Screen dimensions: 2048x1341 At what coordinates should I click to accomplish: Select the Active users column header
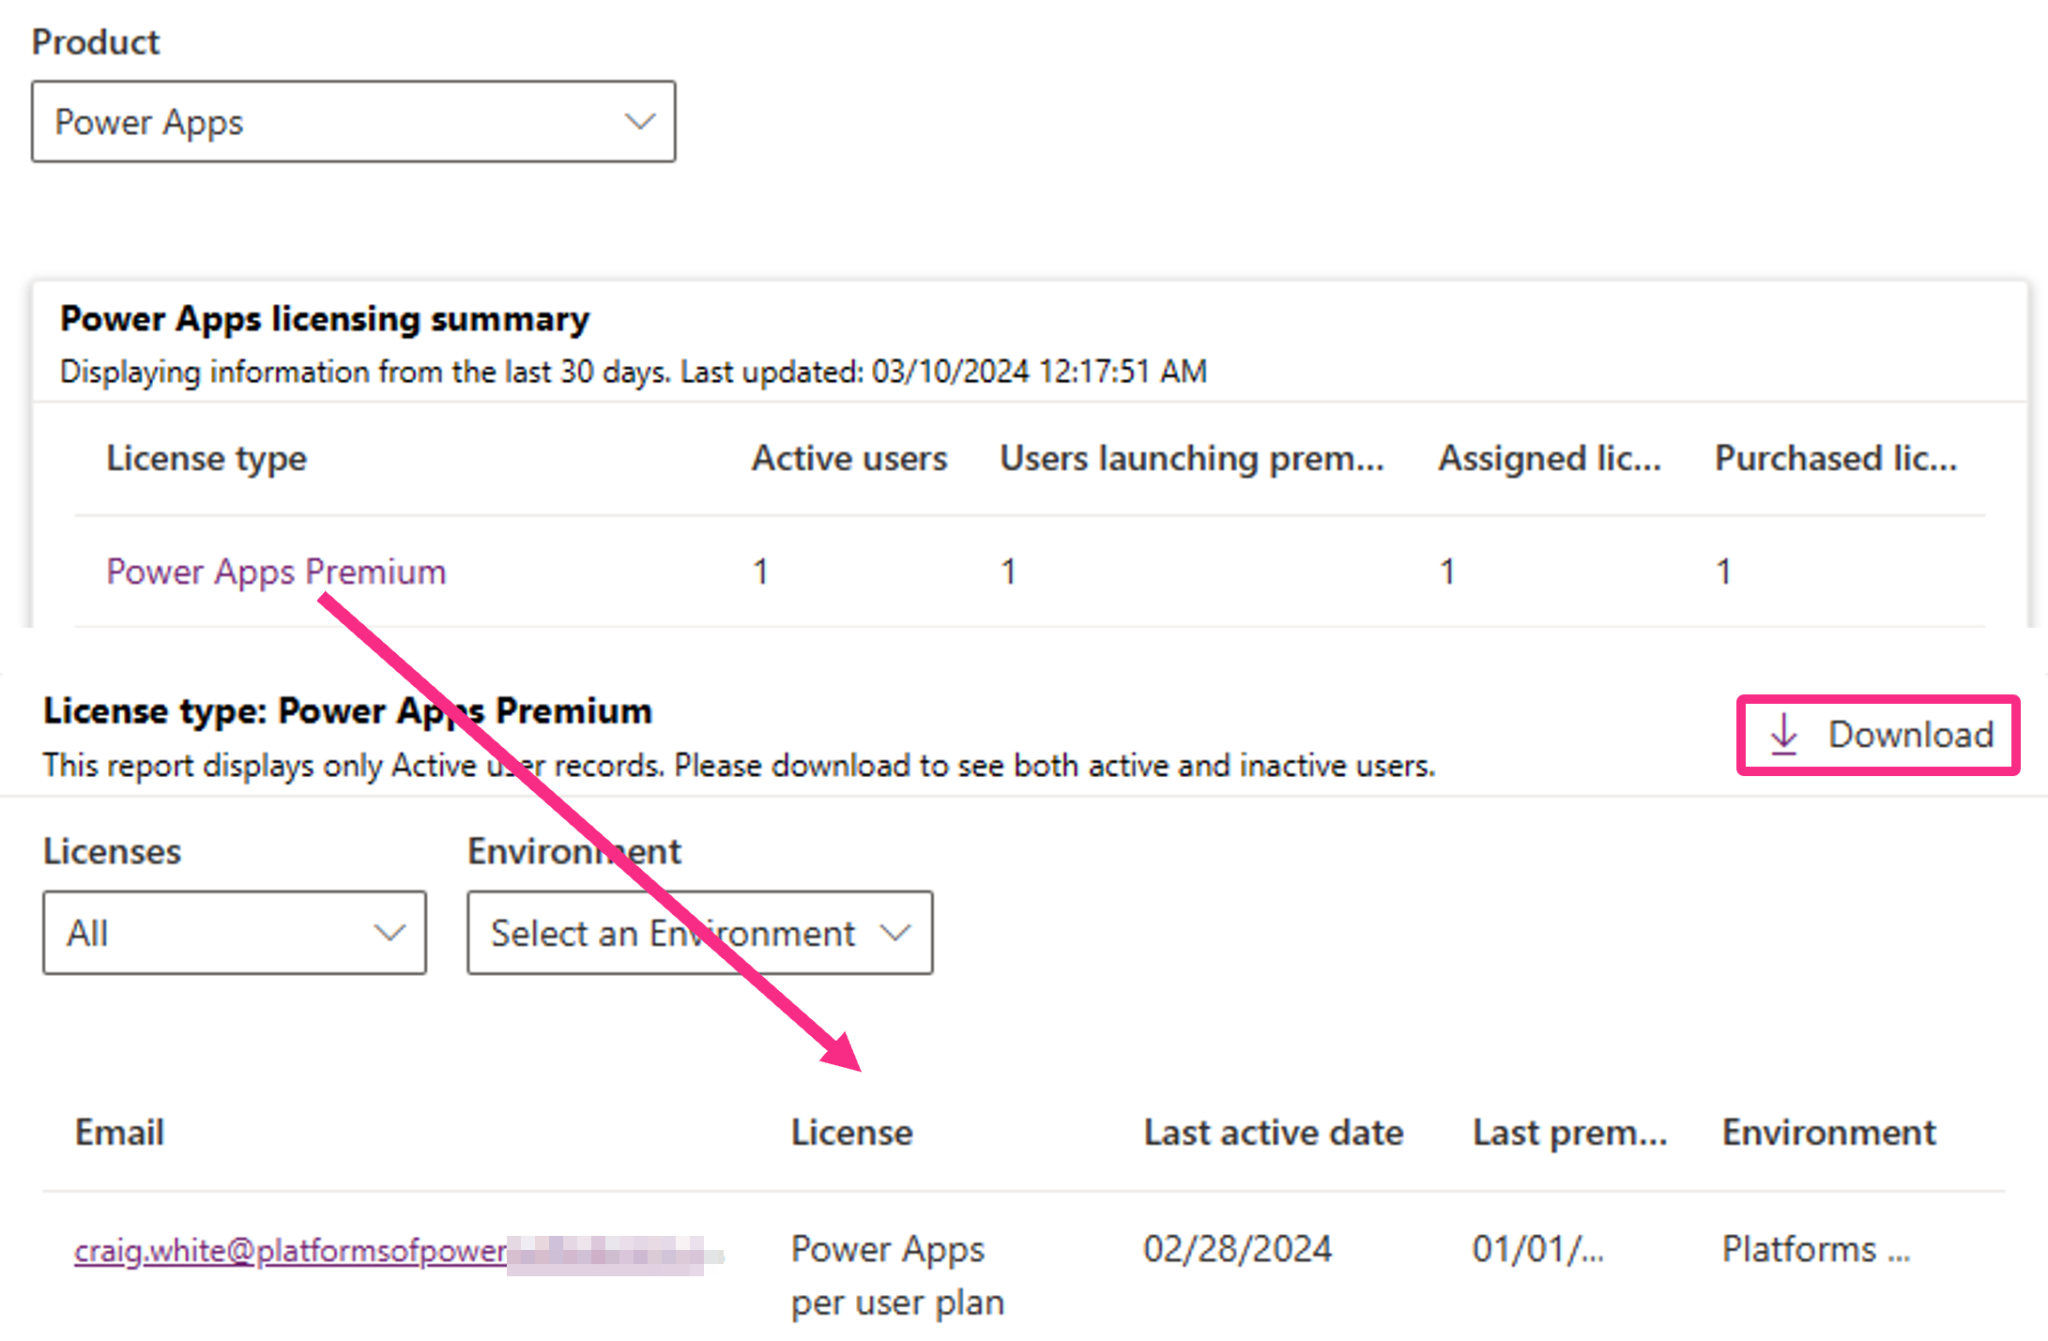848,458
